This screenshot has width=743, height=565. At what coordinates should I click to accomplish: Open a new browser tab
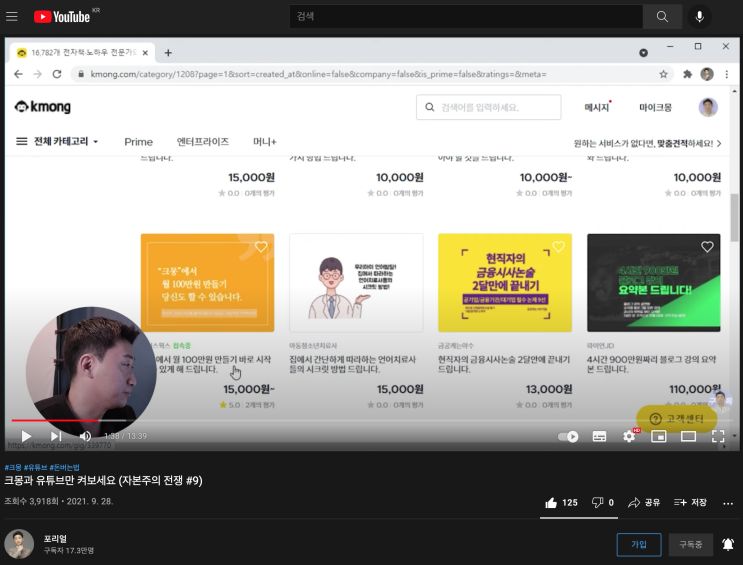[168, 53]
